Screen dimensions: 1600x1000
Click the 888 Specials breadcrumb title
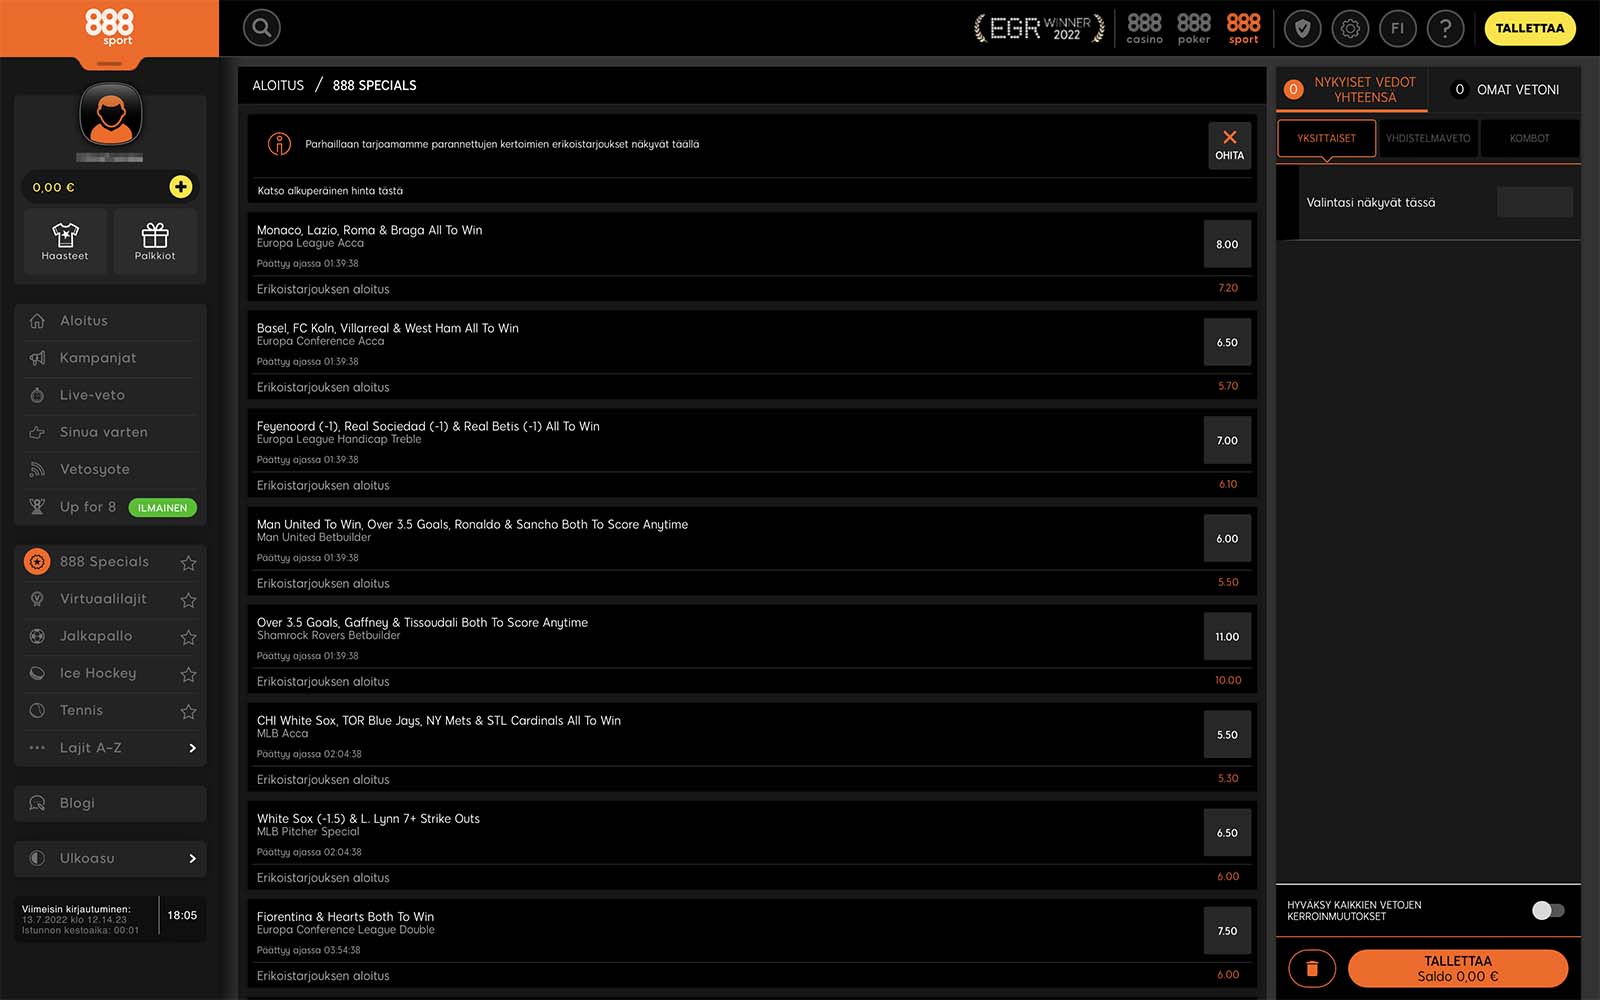point(374,86)
